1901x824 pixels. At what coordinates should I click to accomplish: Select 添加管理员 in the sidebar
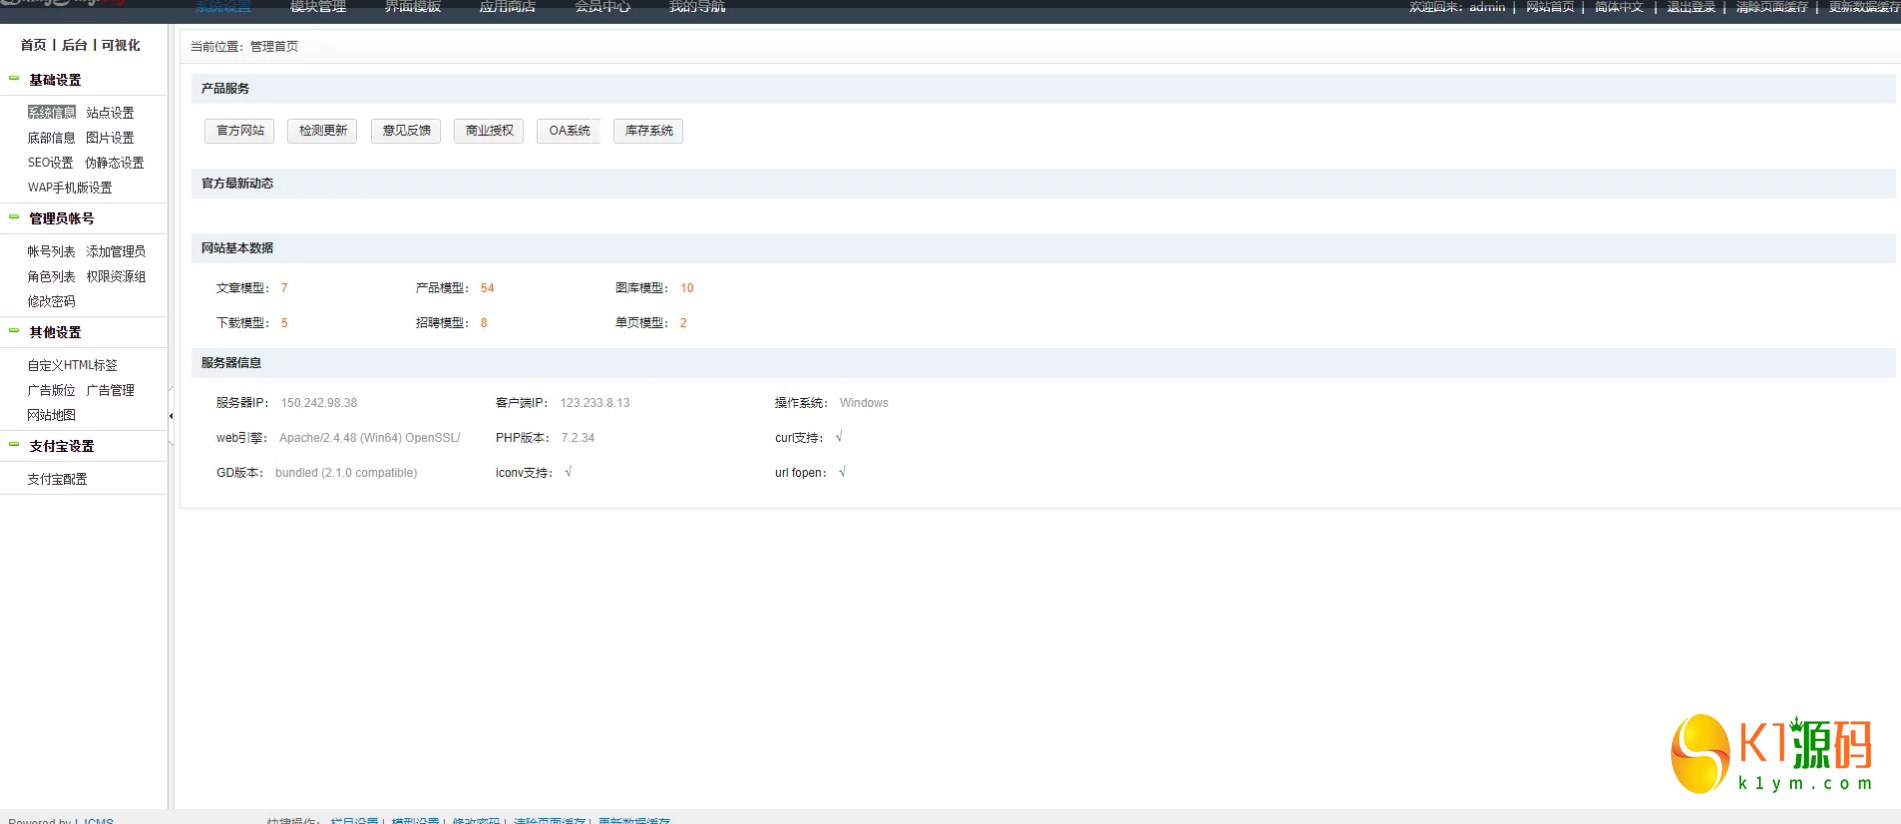116,252
